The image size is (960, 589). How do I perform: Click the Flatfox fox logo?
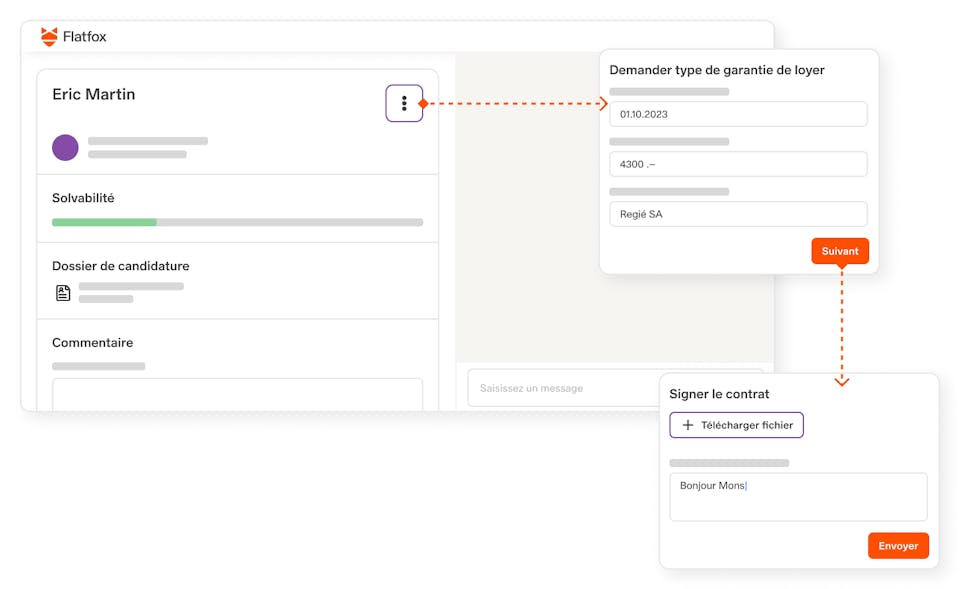pyautogui.click(x=49, y=37)
